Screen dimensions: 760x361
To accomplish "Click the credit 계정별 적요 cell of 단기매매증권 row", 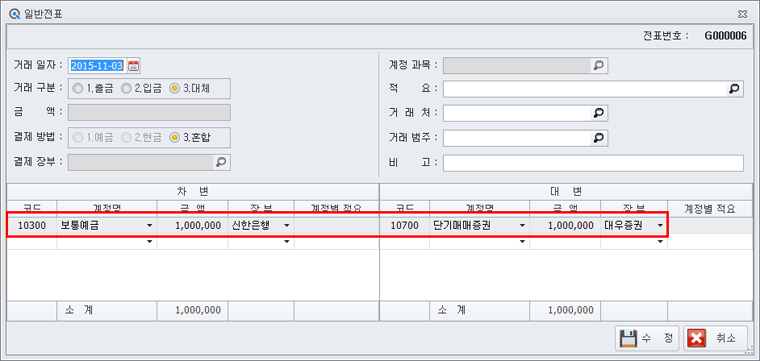I will pyautogui.click(x=710, y=225).
